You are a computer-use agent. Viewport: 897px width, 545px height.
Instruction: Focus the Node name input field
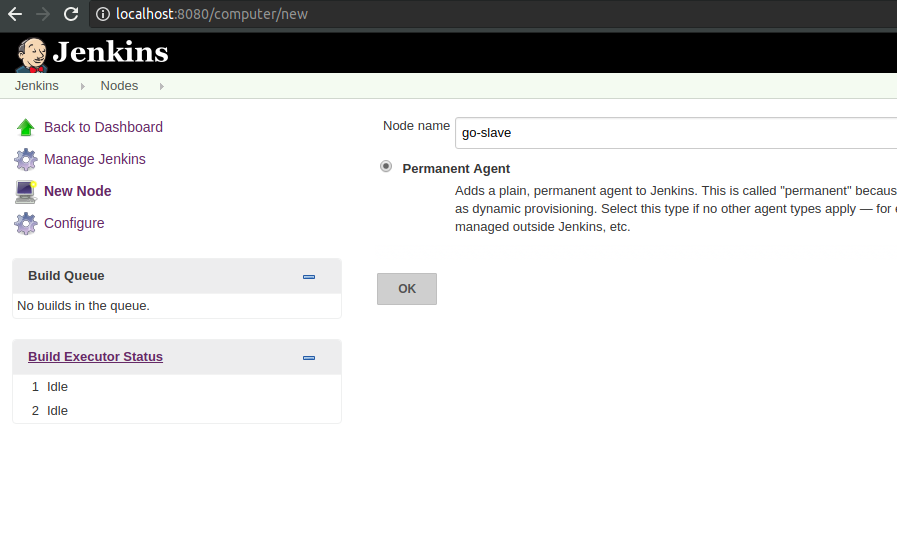(676, 133)
